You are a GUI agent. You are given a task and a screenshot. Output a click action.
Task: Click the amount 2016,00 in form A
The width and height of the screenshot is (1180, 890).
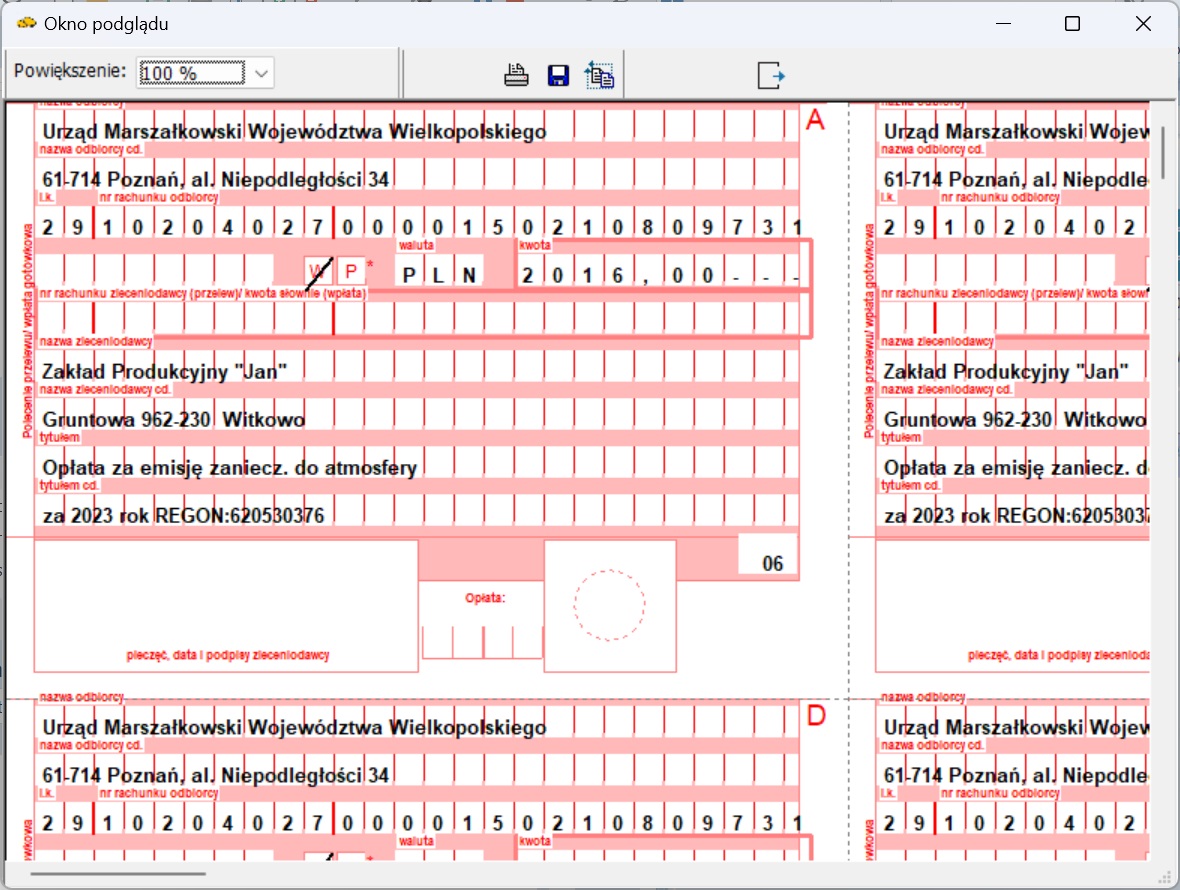[662, 275]
